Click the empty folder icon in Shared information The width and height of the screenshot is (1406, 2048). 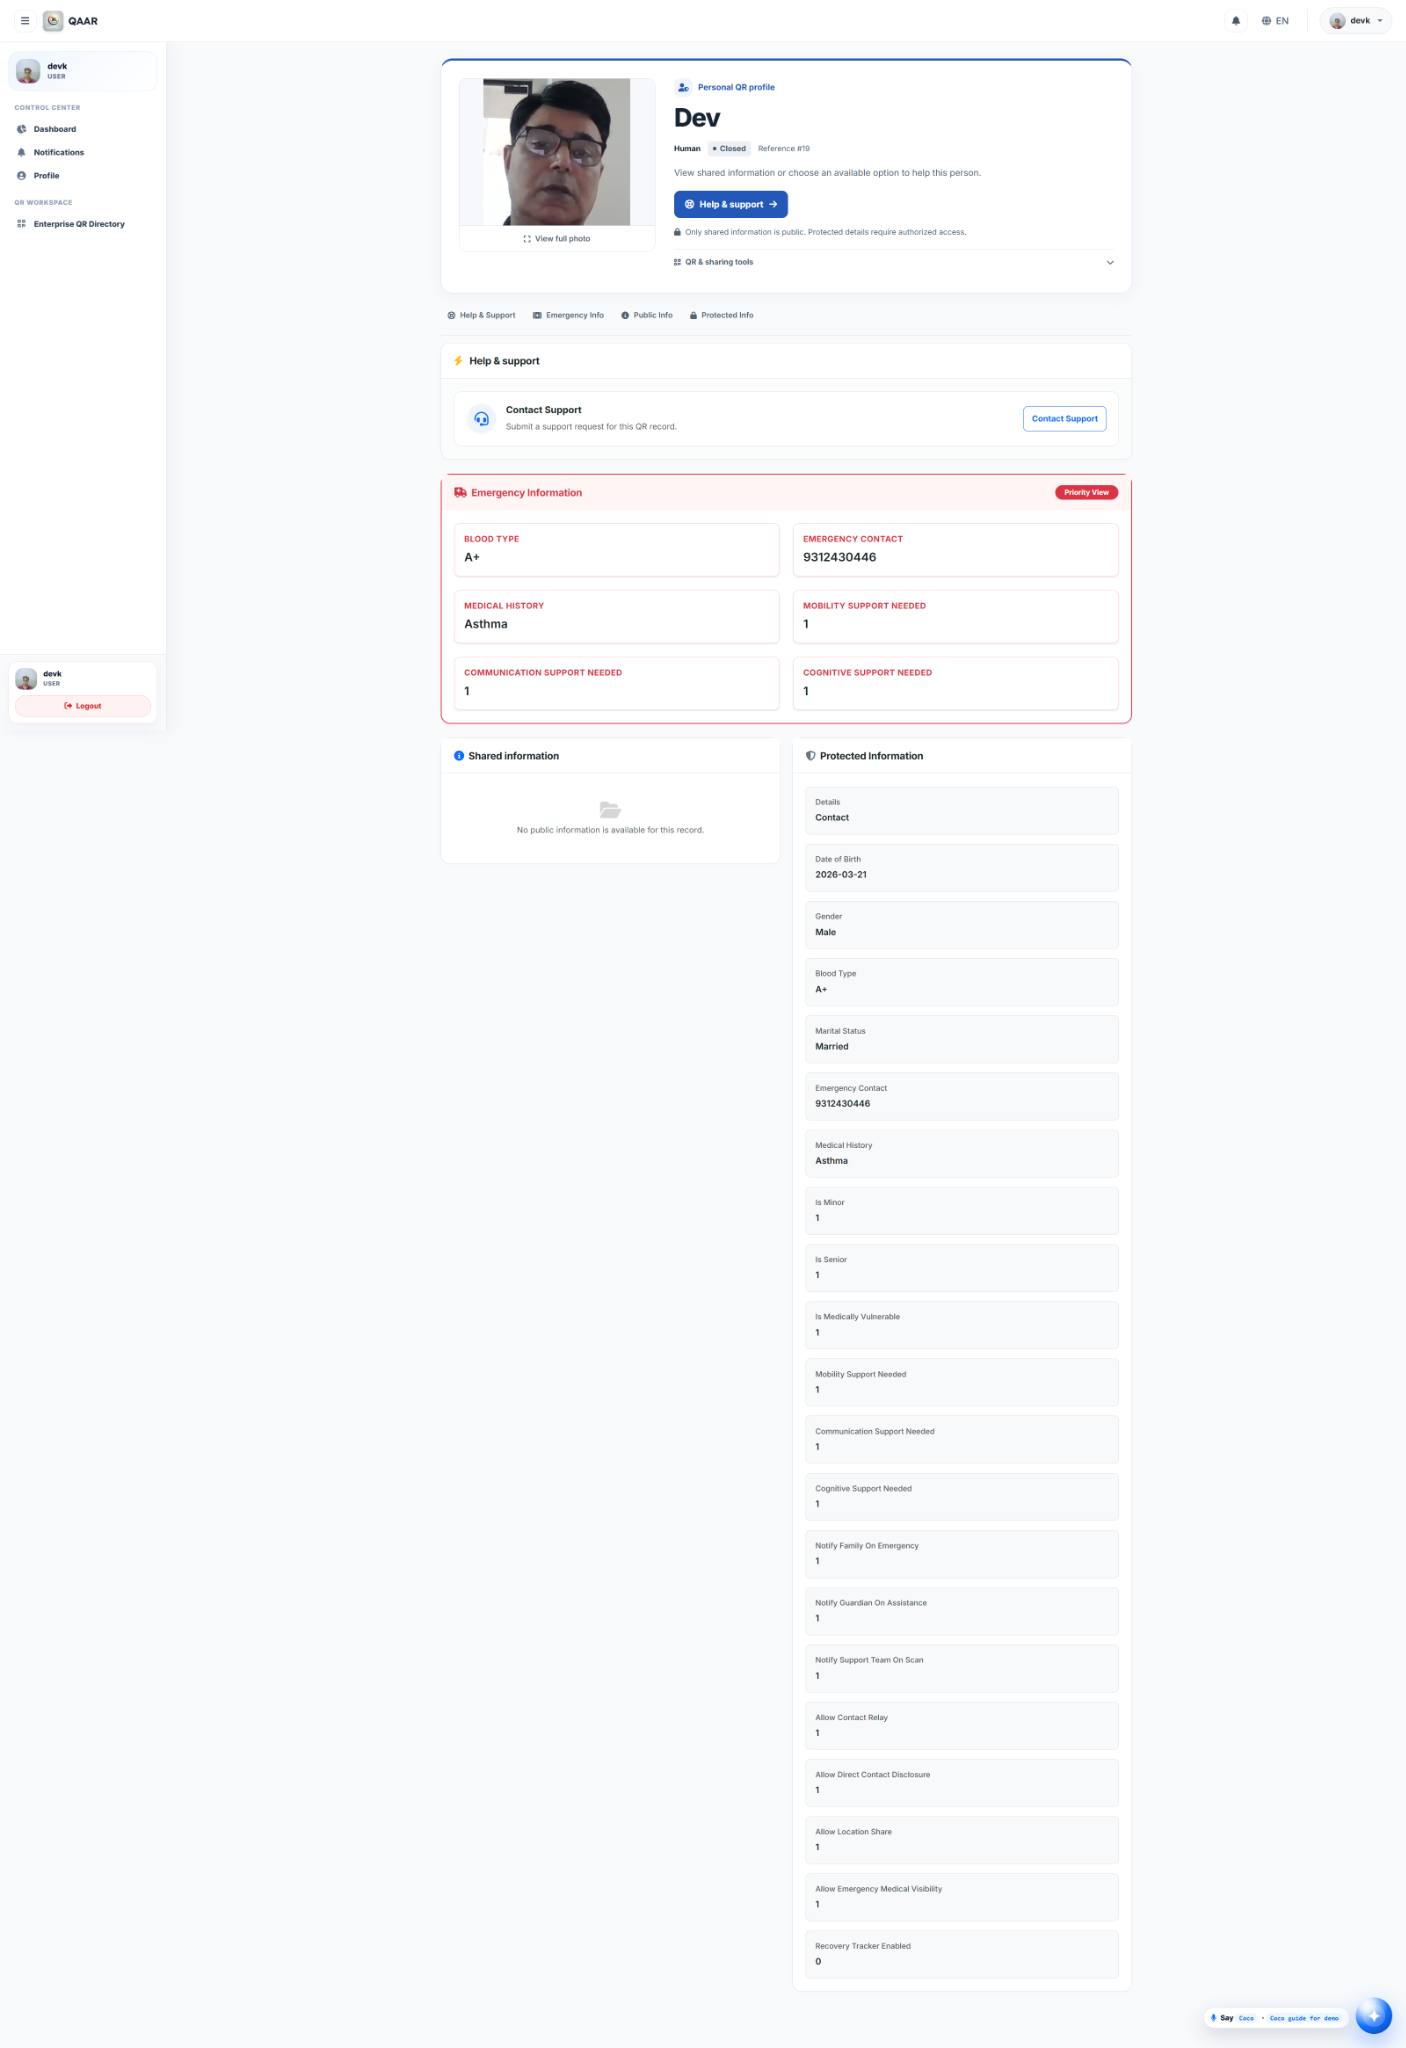[610, 809]
